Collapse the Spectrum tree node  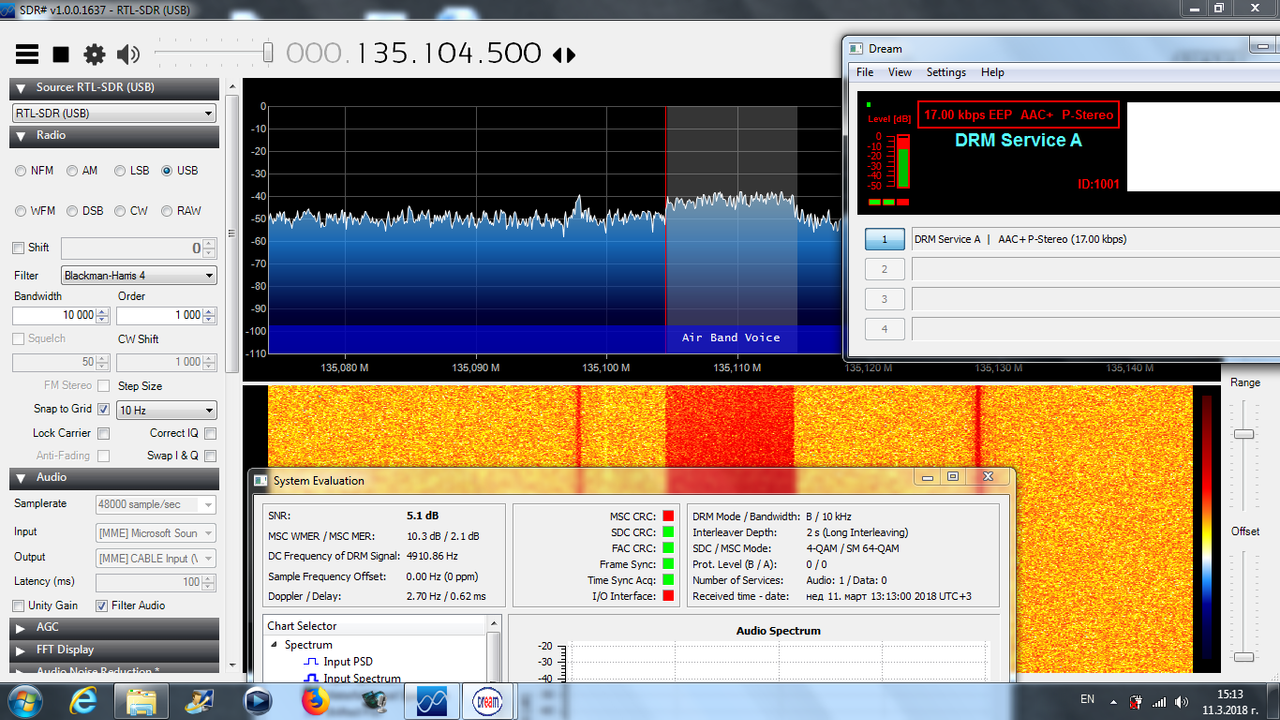[x=274, y=645]
